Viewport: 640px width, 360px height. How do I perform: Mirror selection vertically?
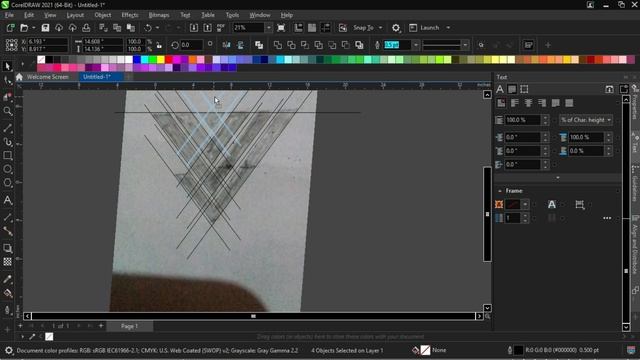240,45
